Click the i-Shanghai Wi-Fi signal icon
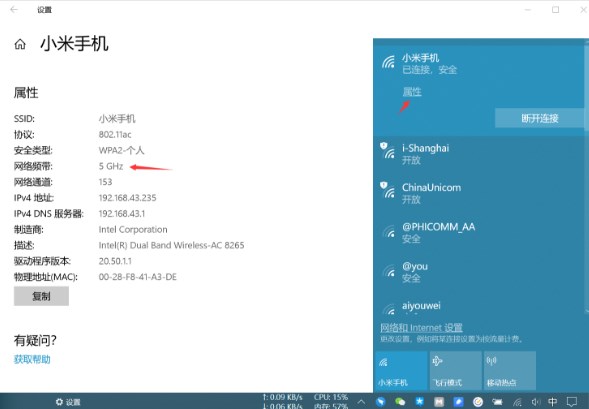 pyautogui.click(x=387, y=151)
